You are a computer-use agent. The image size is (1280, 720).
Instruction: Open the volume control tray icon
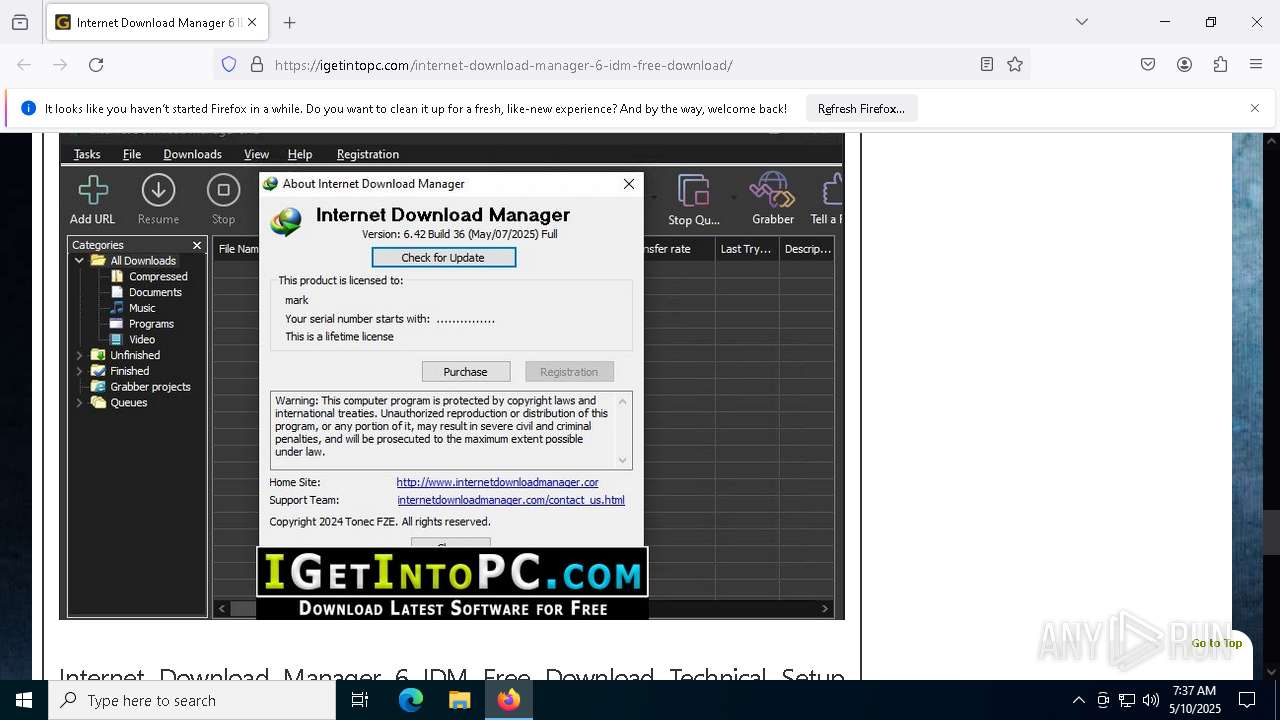[1151, 700]
